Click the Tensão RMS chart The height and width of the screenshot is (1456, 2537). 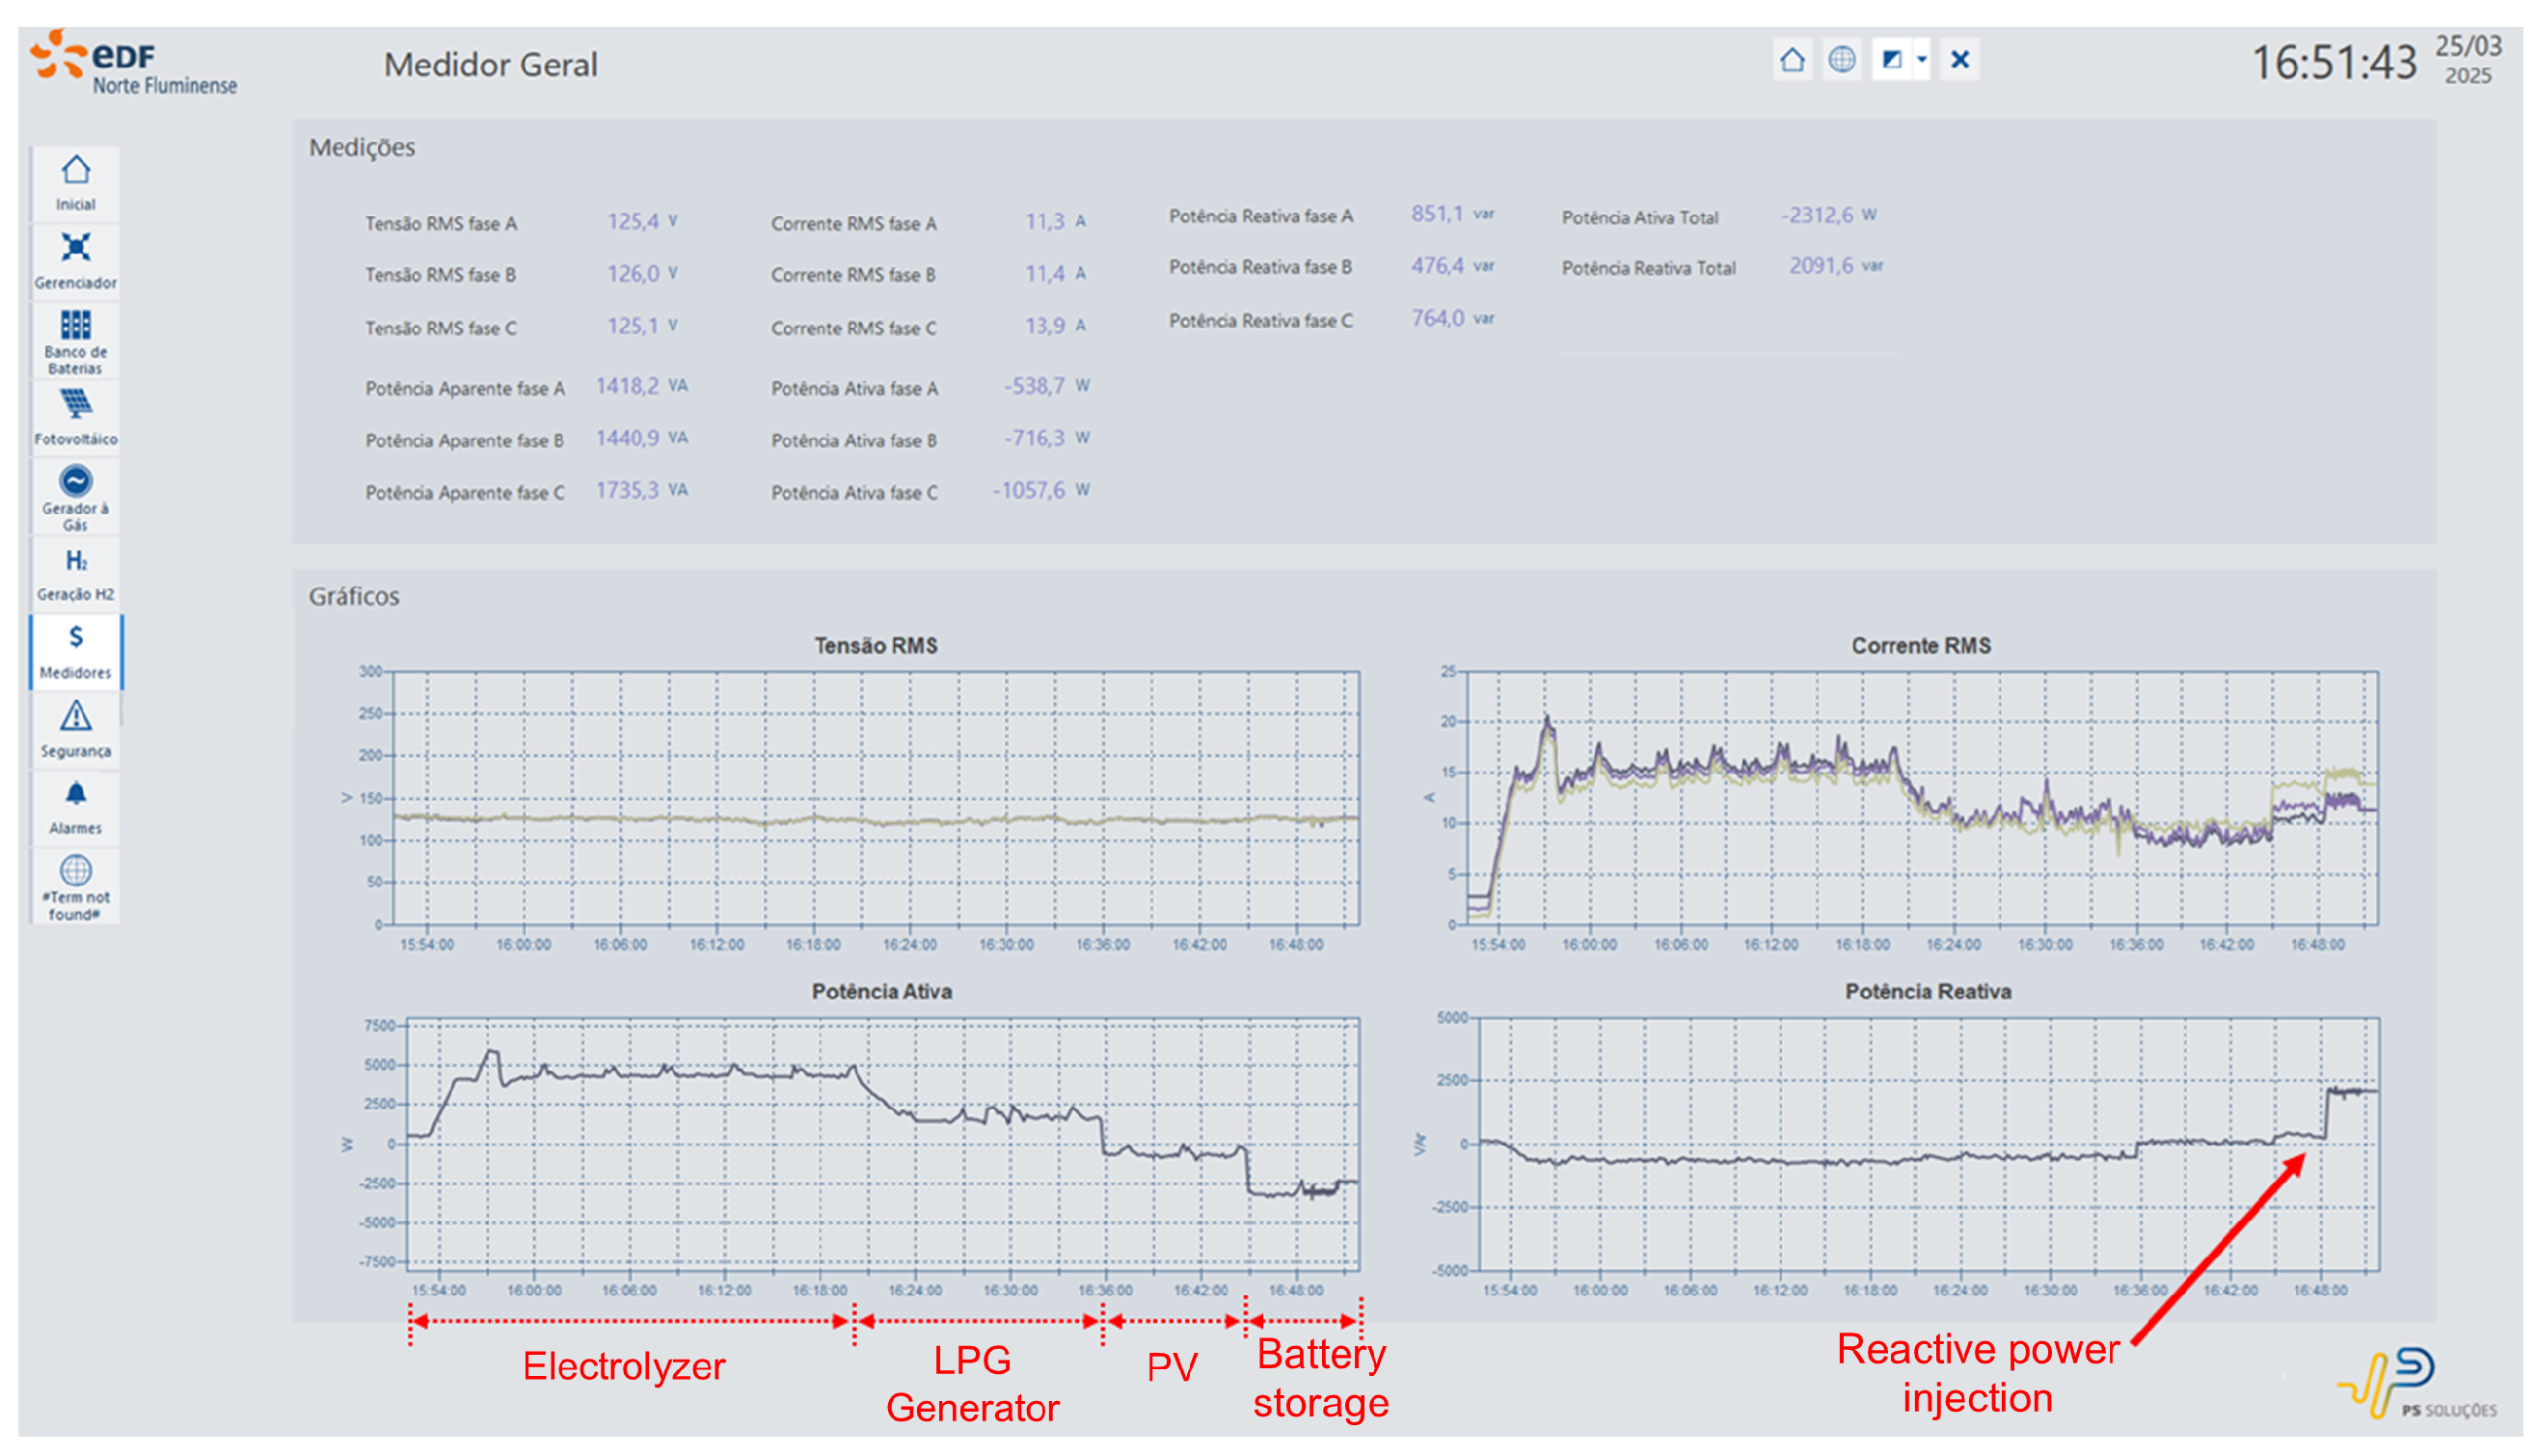click(x=875, y=797)
